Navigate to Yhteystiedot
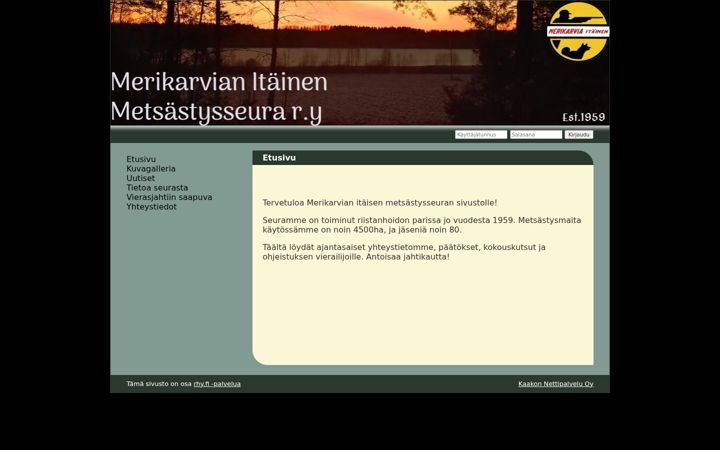 click(151, 207)
